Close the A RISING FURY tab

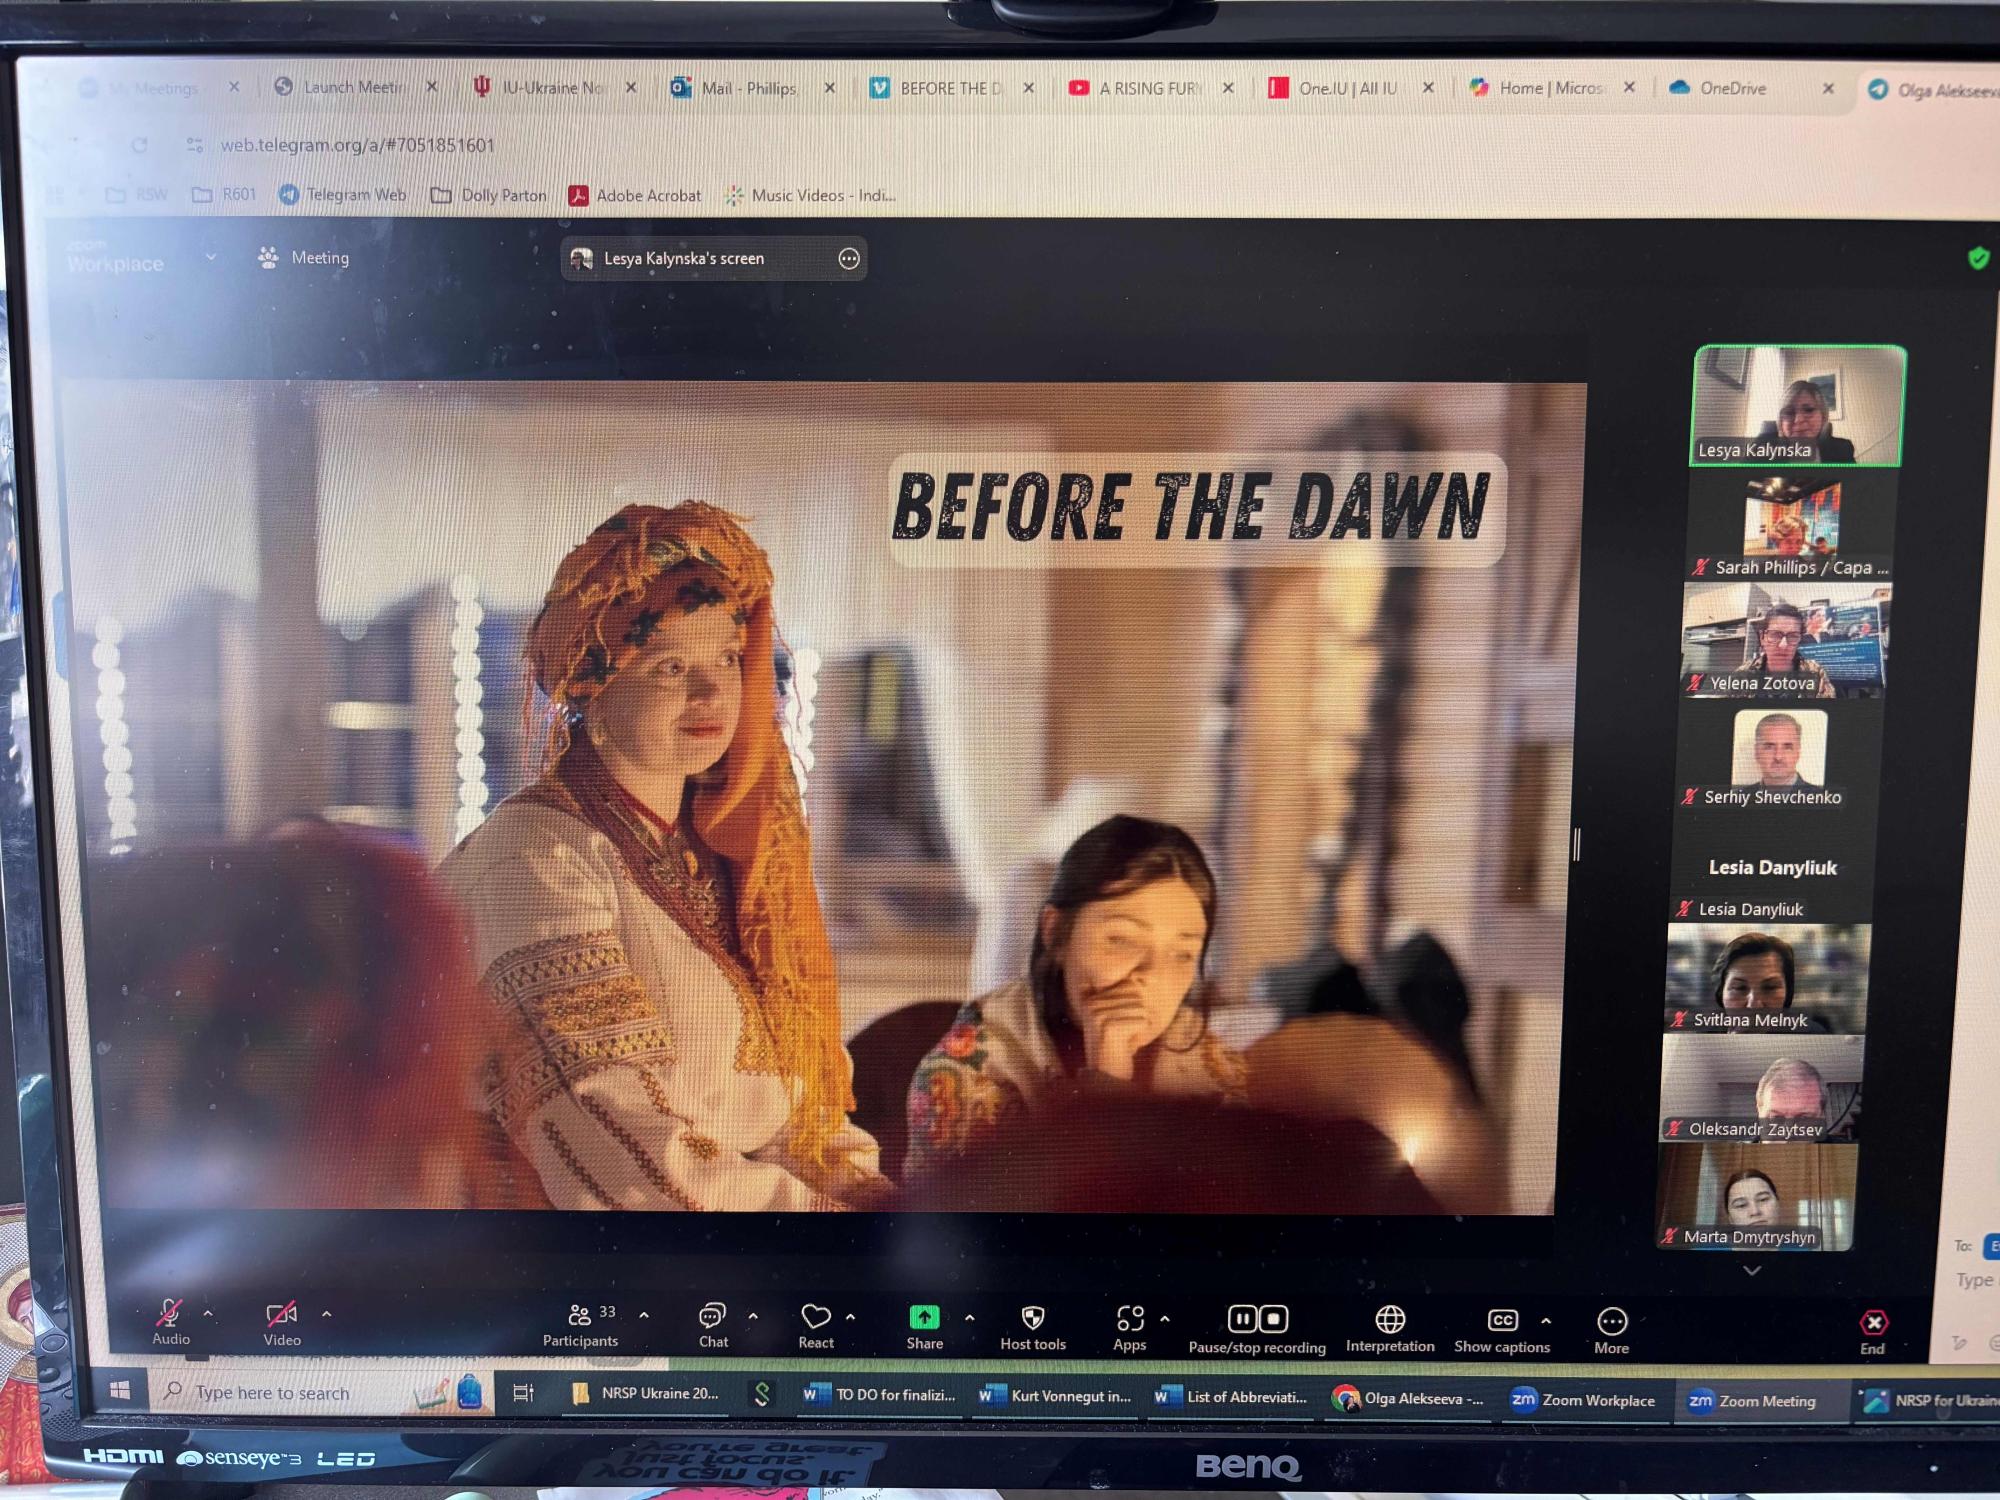point(1228,88)
